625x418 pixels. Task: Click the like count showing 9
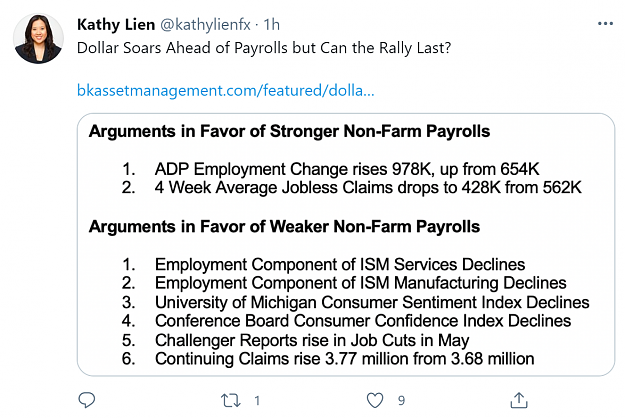point(401,400)
